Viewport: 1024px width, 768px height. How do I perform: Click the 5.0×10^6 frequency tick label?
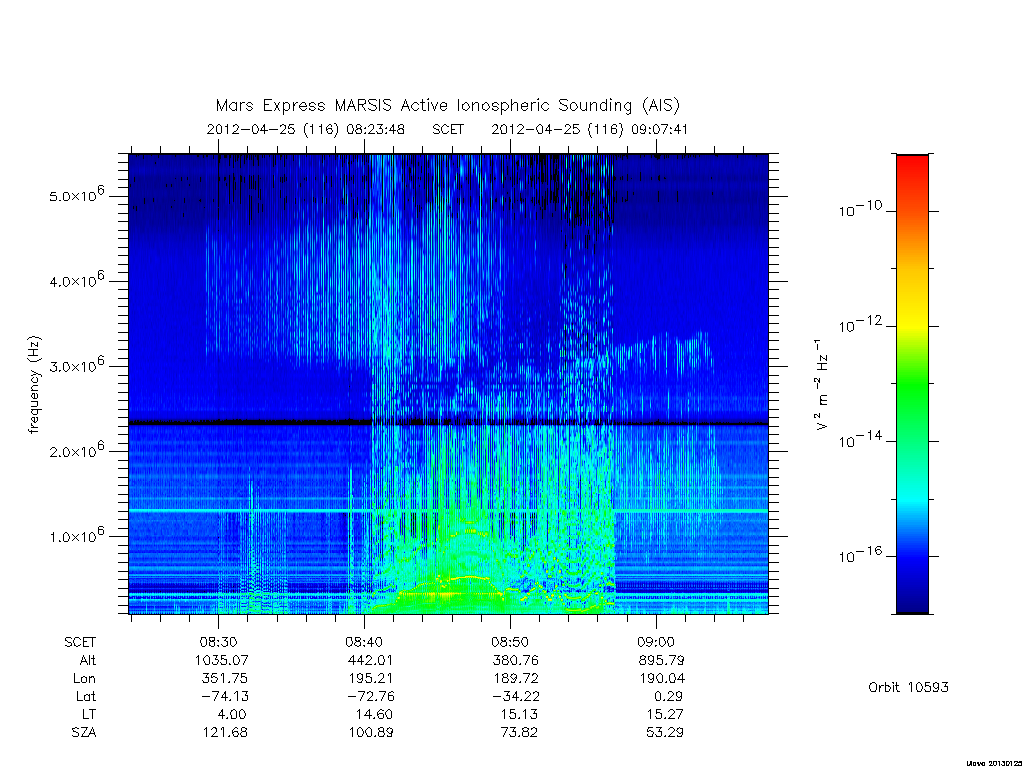pyautogui.click(x=76, y=195)
